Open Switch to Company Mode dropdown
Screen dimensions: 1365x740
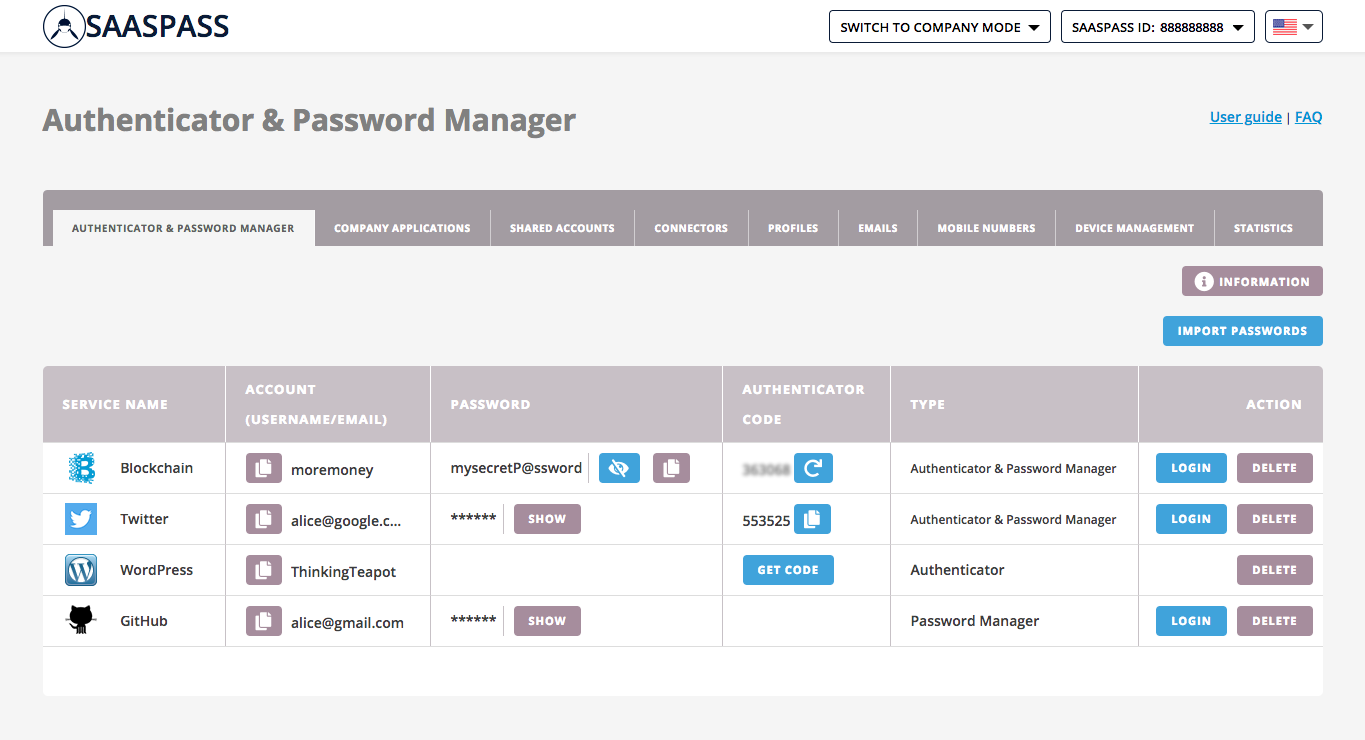[939, 27]
